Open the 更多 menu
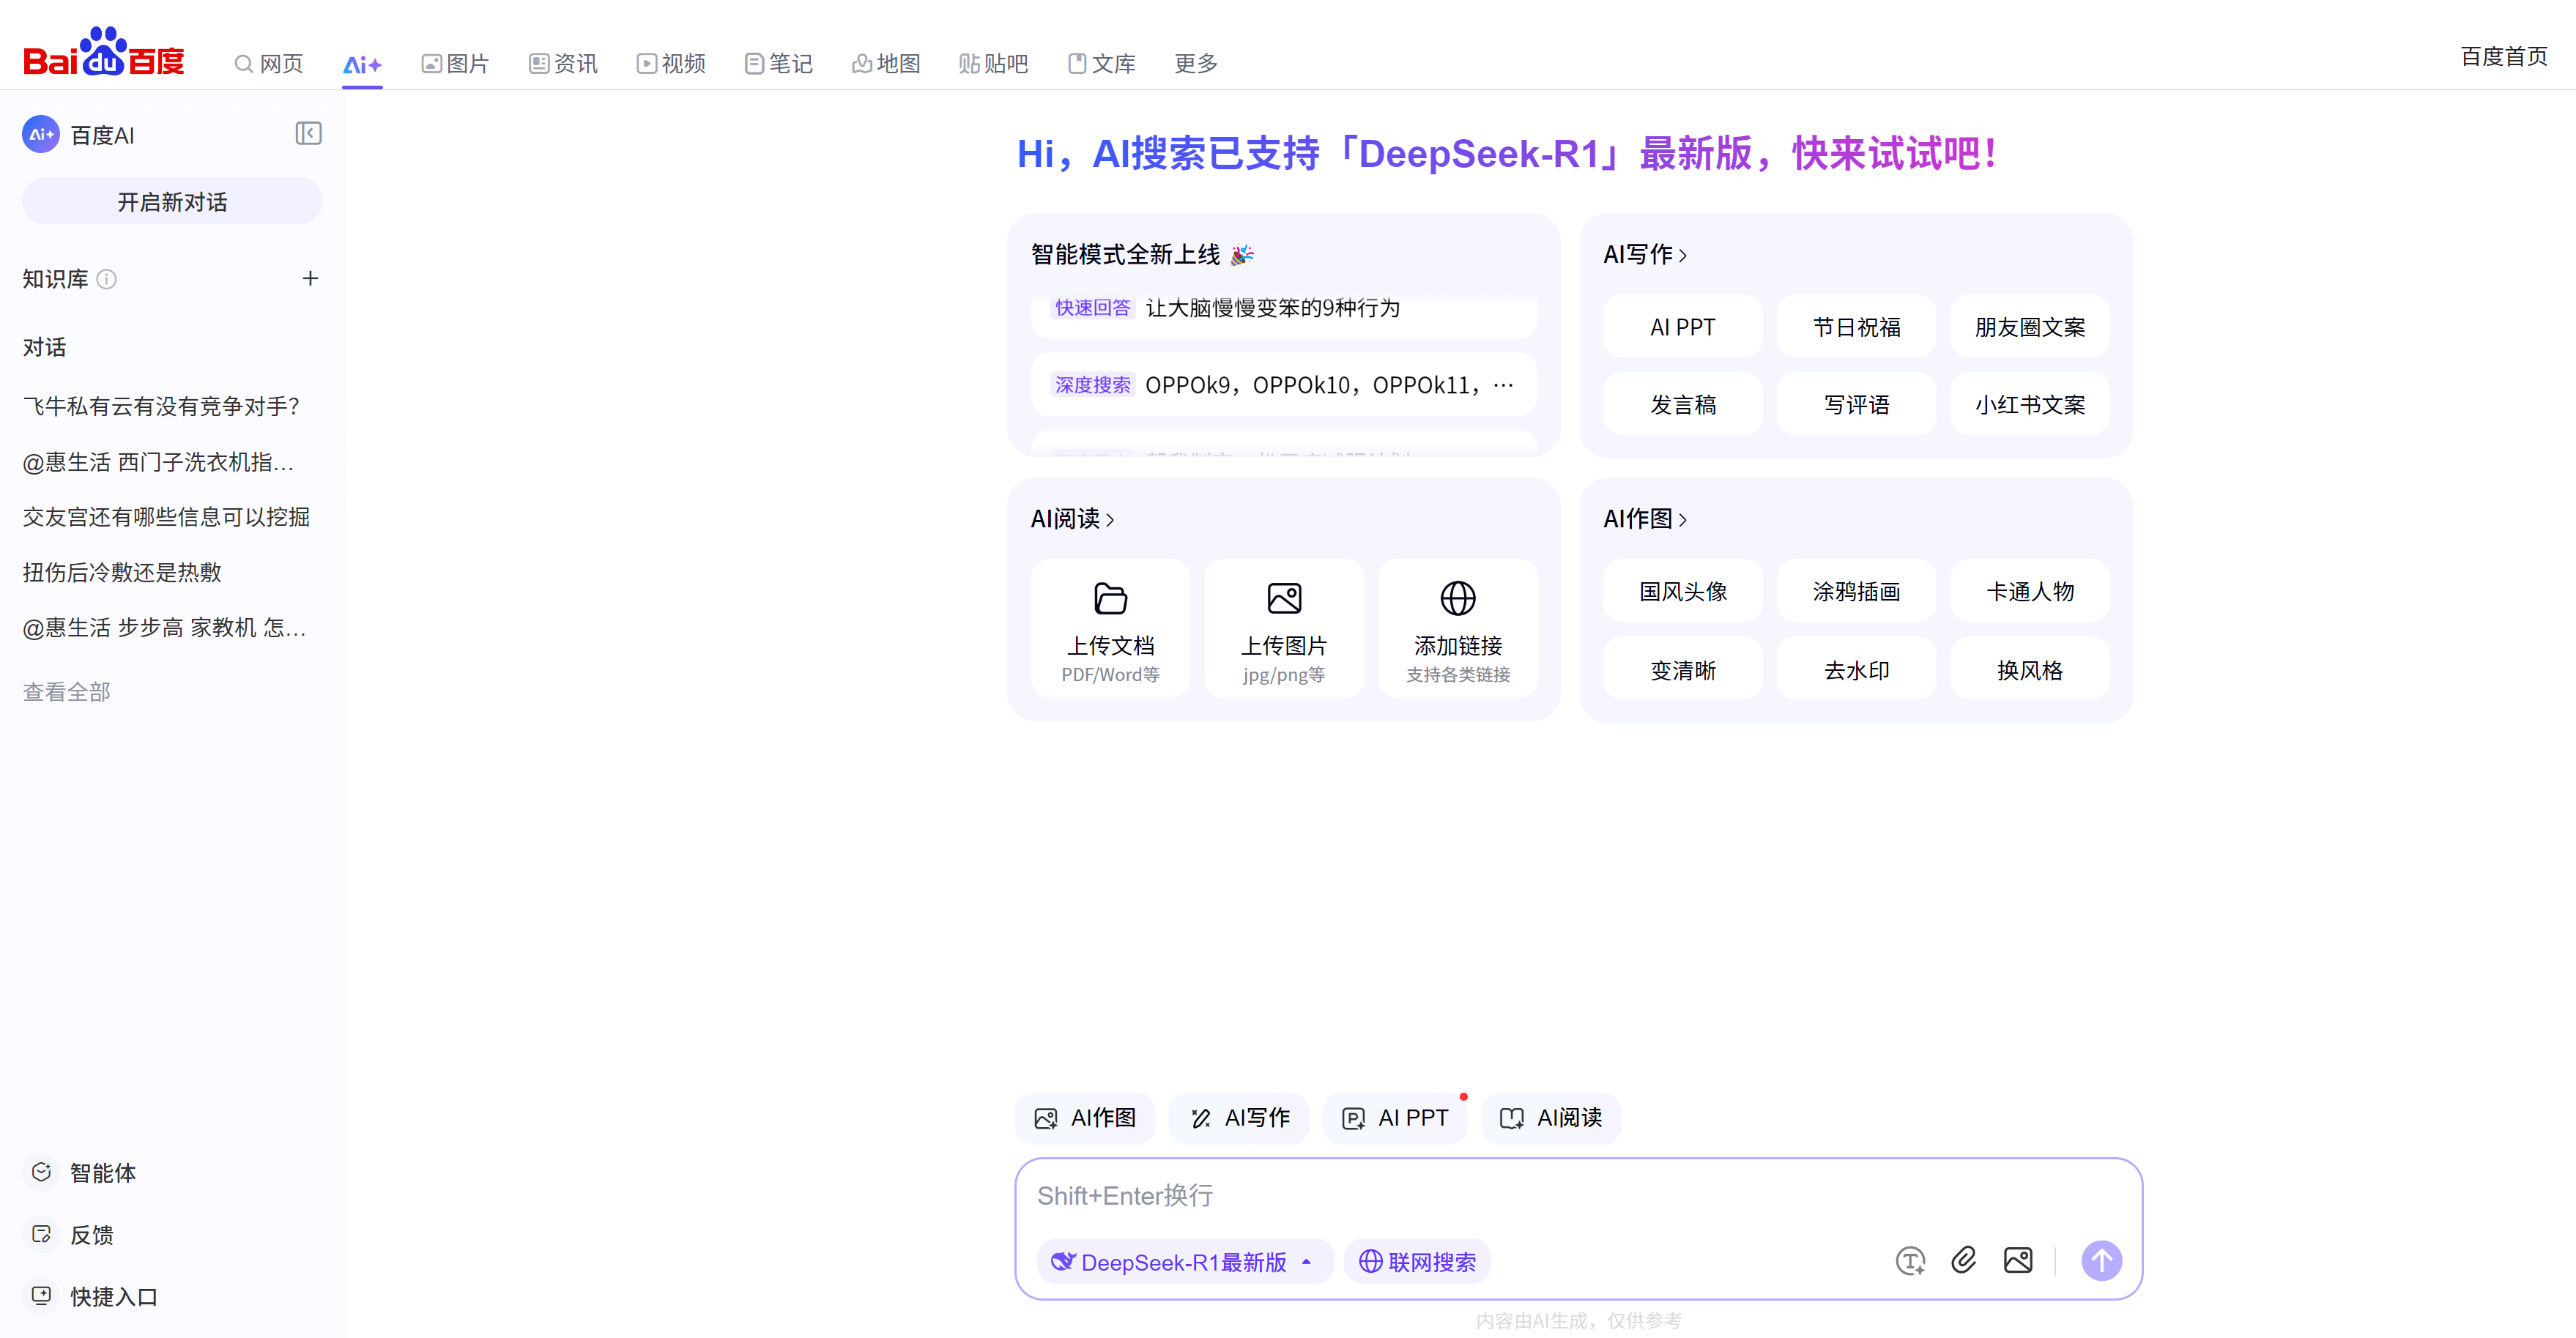The image size is (2576, 1338). coord(1195,63)
